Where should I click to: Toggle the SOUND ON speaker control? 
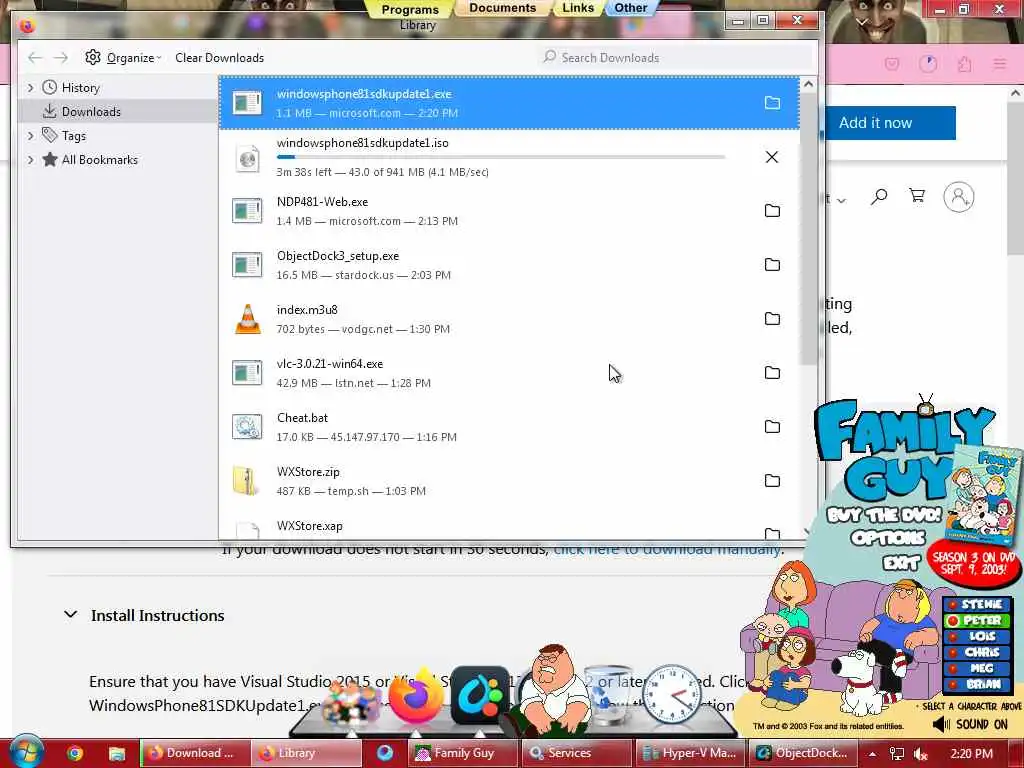[x=970, y=724]
